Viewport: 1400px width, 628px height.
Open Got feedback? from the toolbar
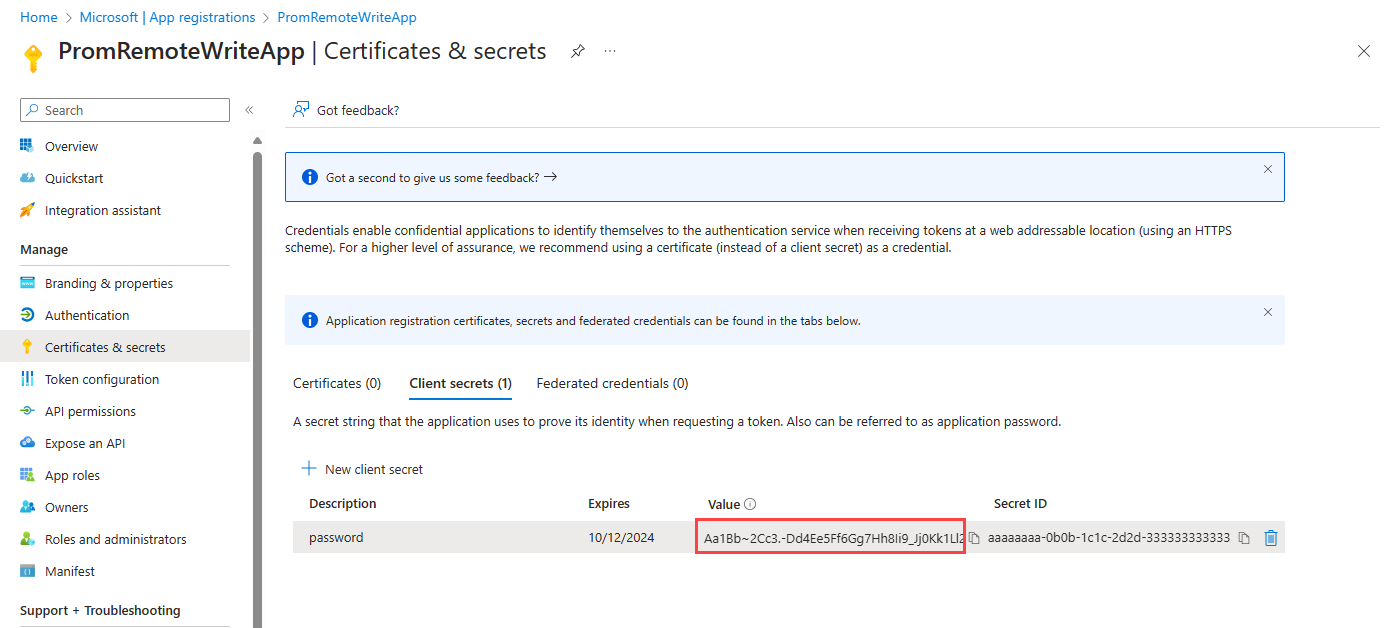point(346,110)
